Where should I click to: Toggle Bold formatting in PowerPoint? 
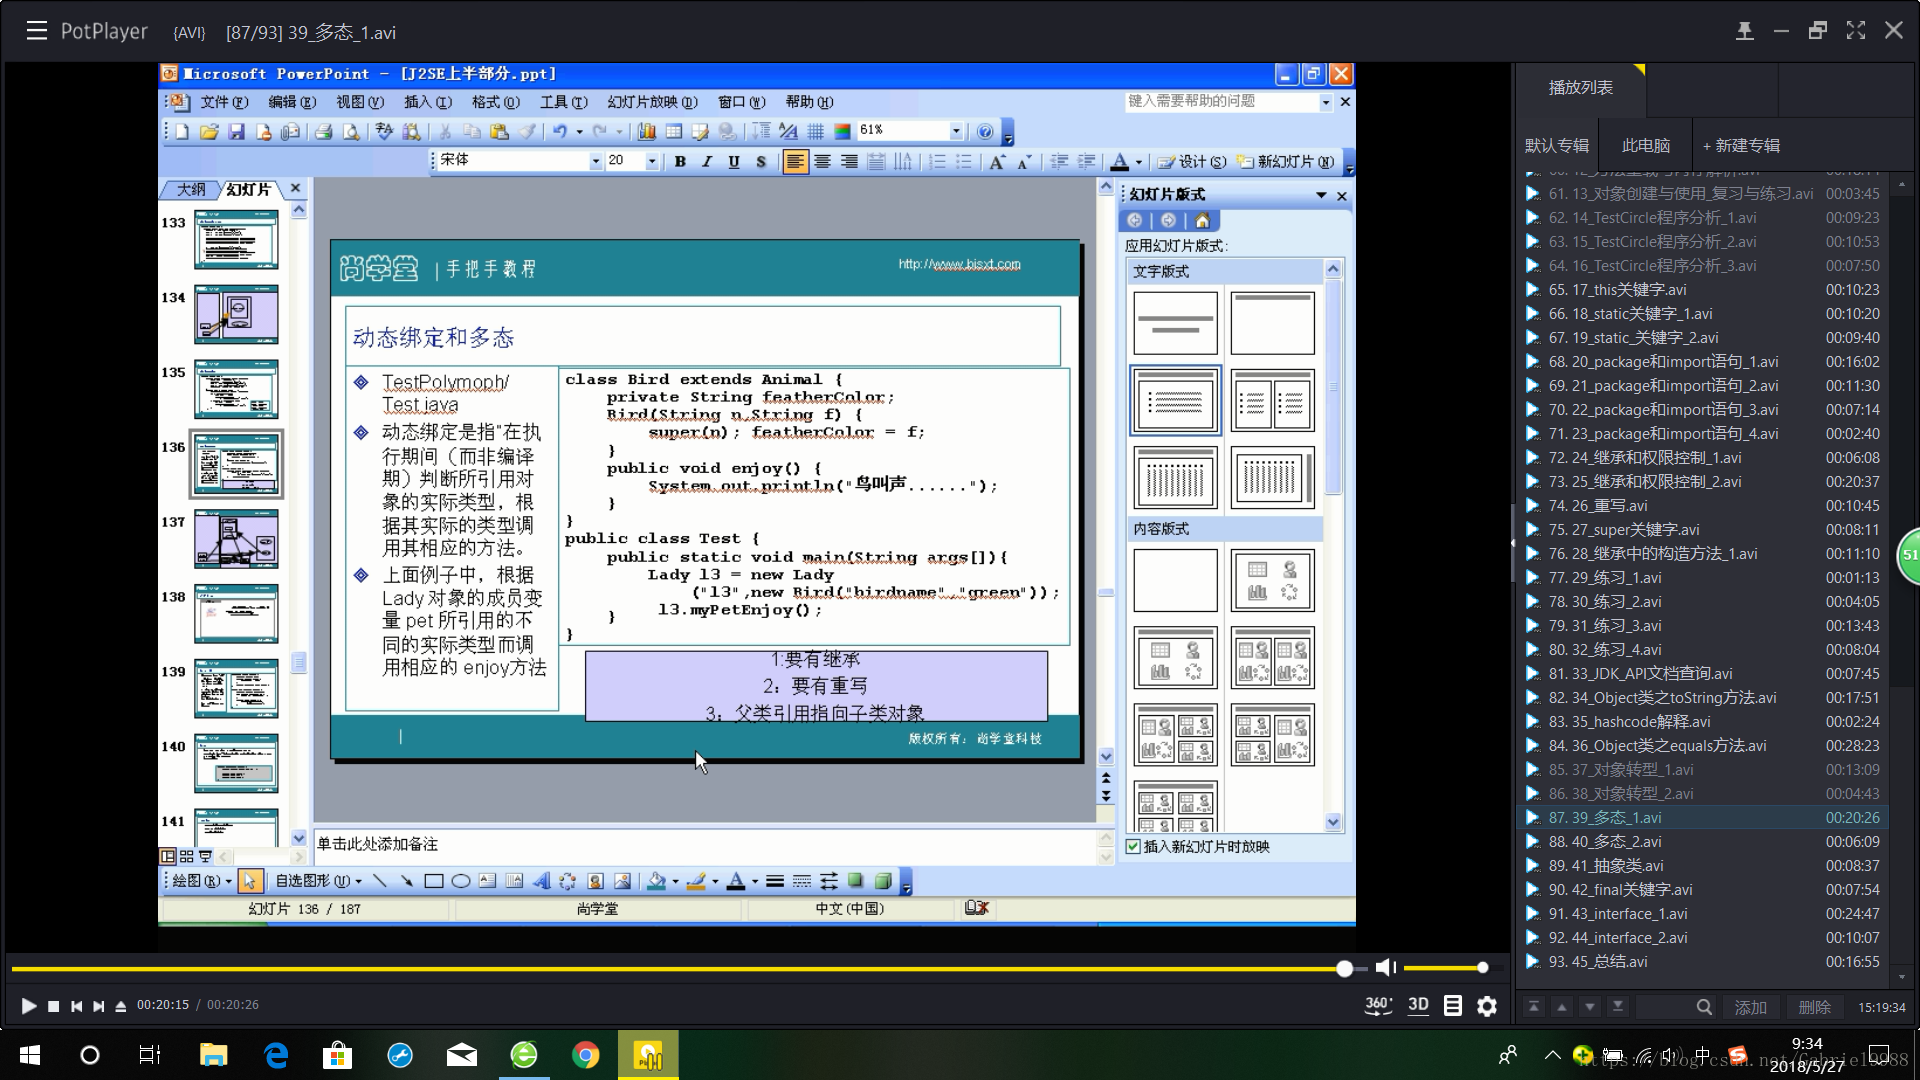coord(680,161)
